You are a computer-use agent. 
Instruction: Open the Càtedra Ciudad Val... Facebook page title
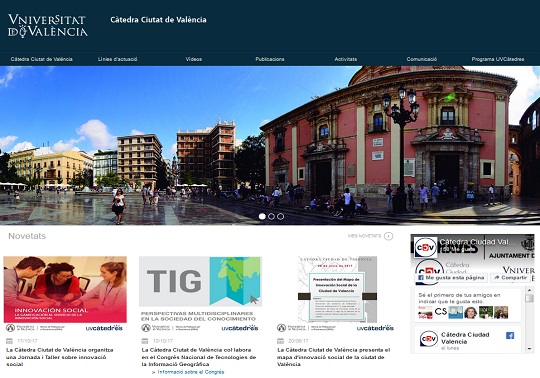(x=477, y=242)
